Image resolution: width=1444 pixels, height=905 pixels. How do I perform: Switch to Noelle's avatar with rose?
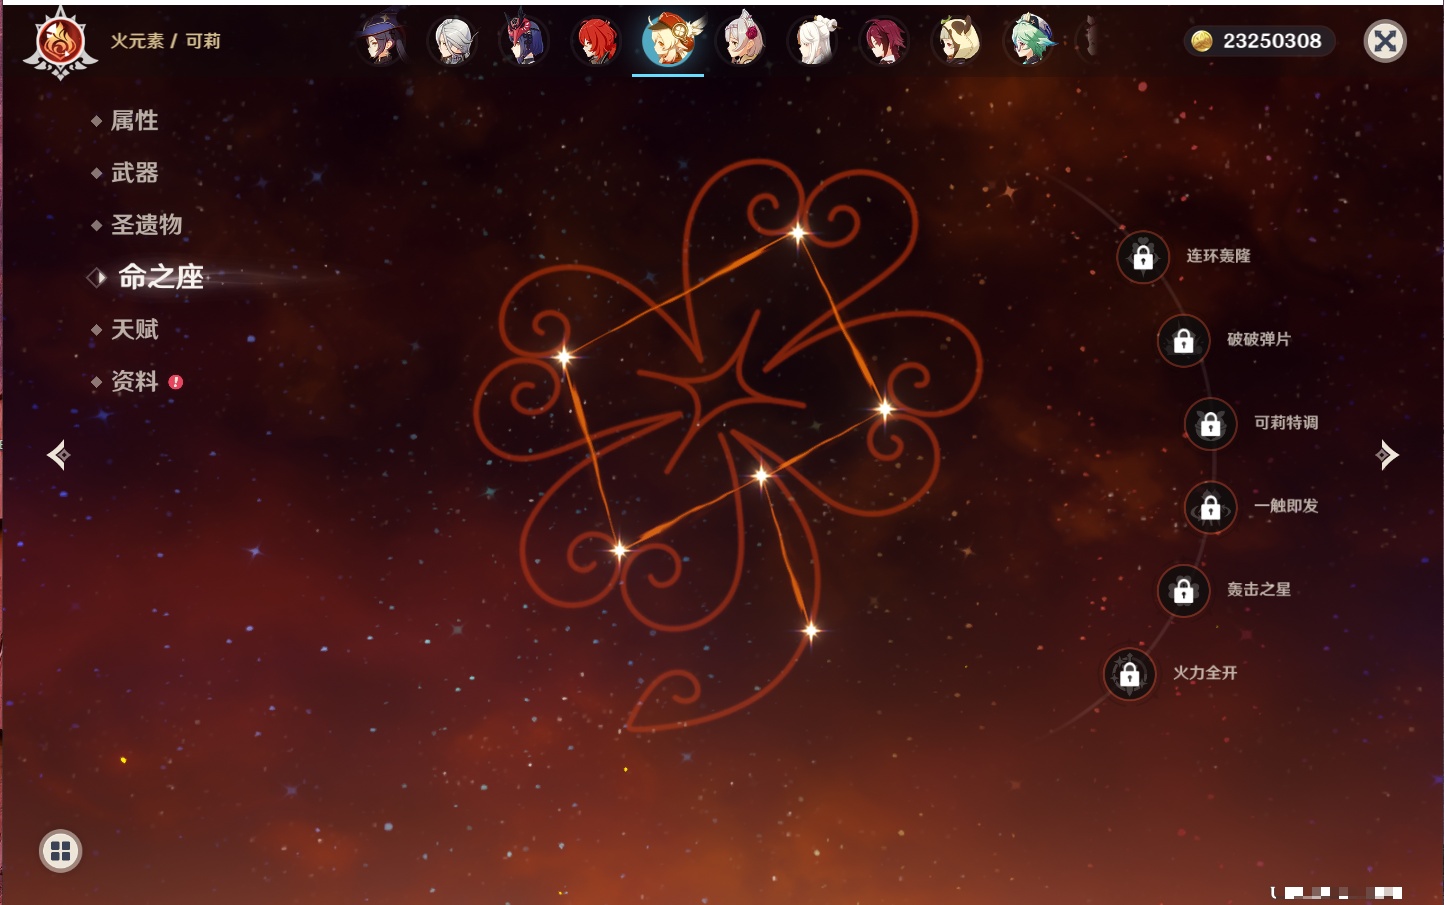[742, 41]
